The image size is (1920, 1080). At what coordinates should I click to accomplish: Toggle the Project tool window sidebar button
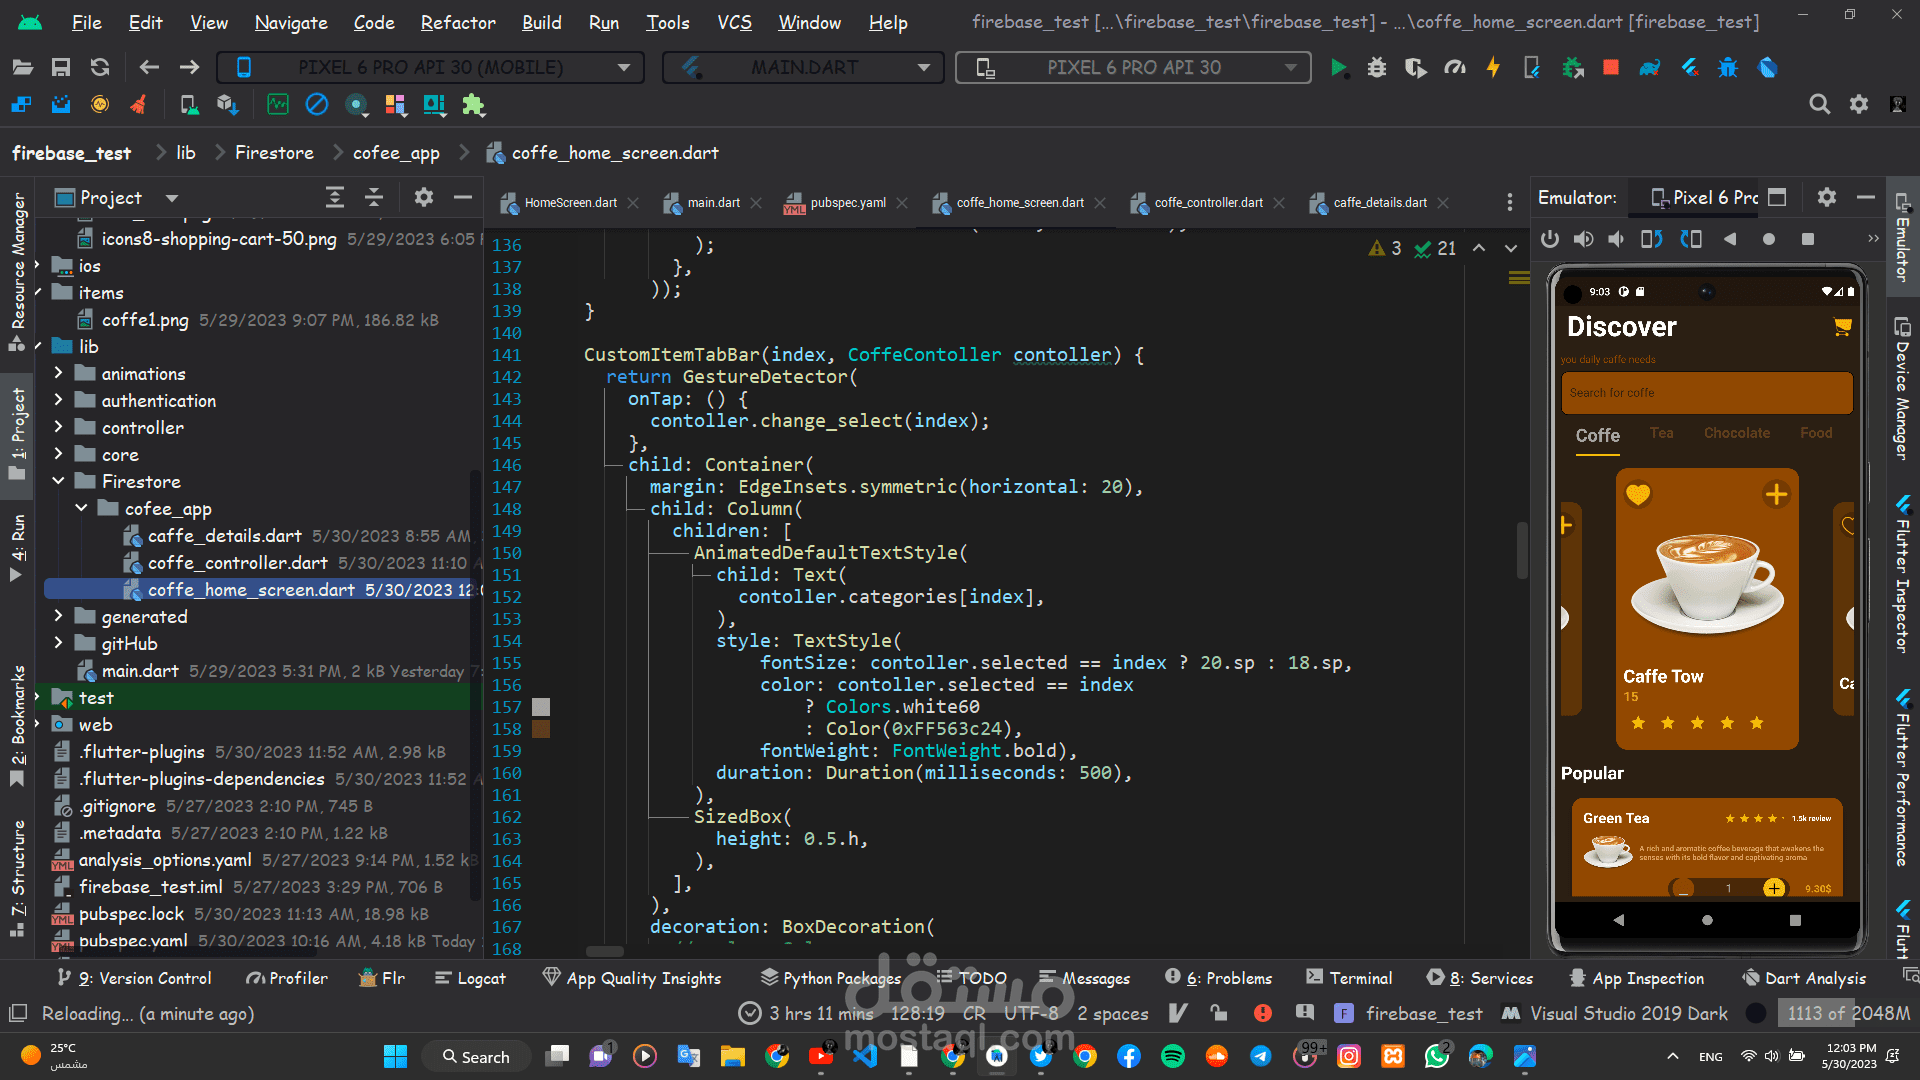coord(18,430)
